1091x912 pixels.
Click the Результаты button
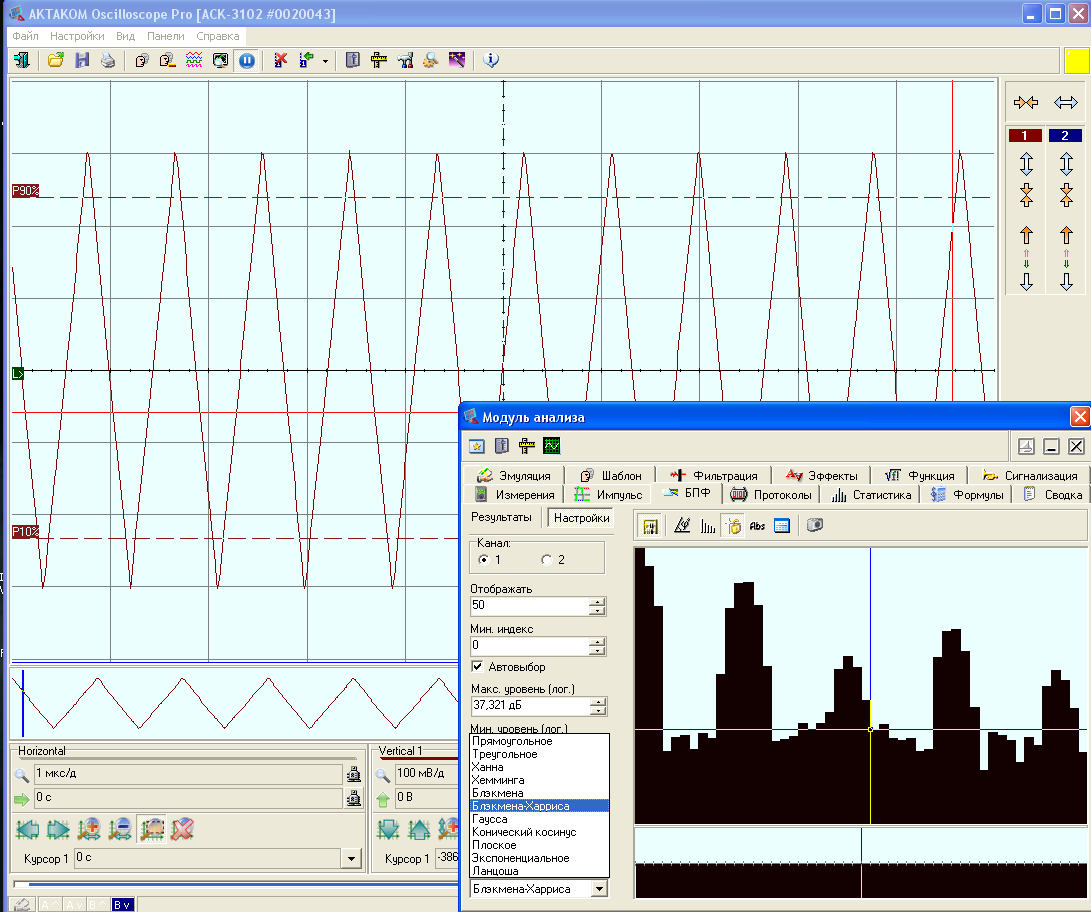coord(502,518)
